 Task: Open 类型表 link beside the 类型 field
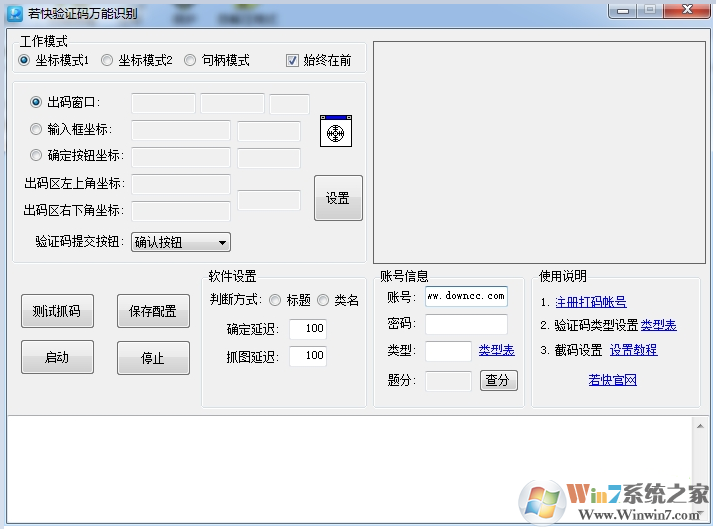pos(496,350)
